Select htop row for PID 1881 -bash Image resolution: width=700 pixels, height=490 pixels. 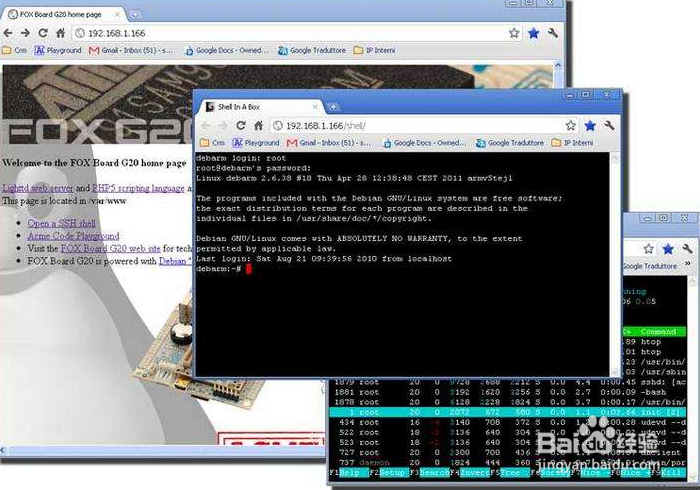pos(508,392)
